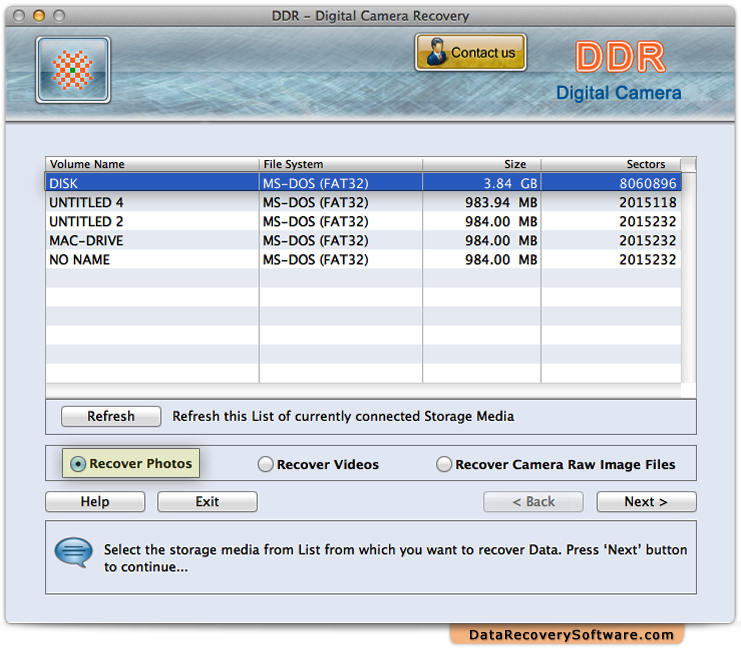Sort by the File System column header

[341, 164]
